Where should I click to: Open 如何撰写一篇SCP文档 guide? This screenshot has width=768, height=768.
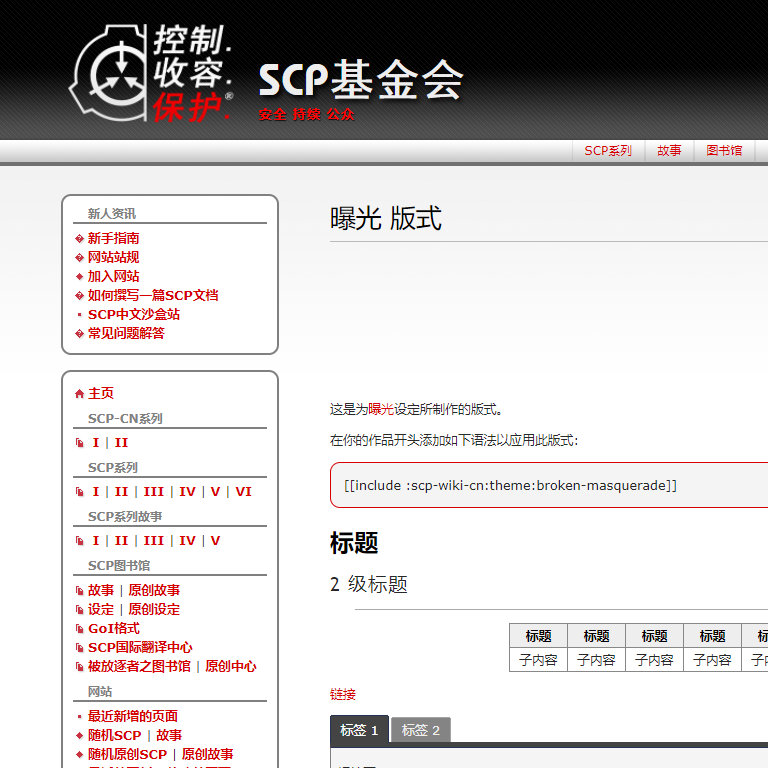[152, 296]
